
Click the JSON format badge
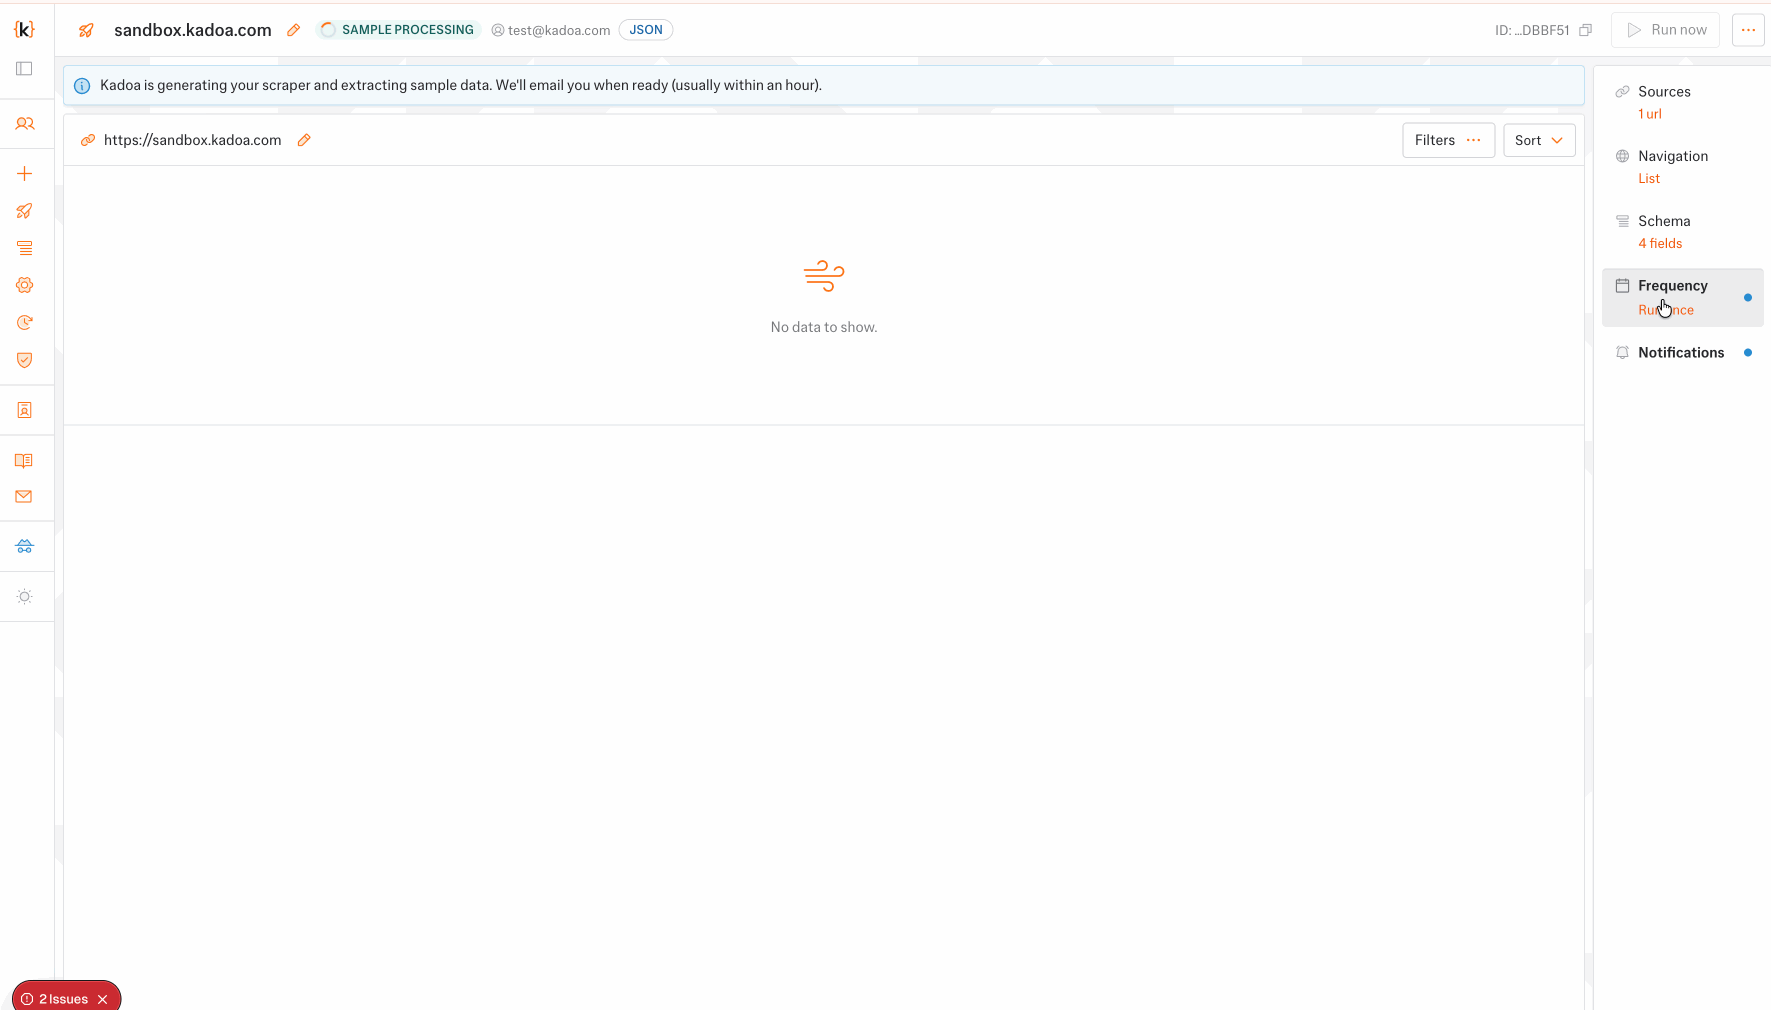(645, 30)
